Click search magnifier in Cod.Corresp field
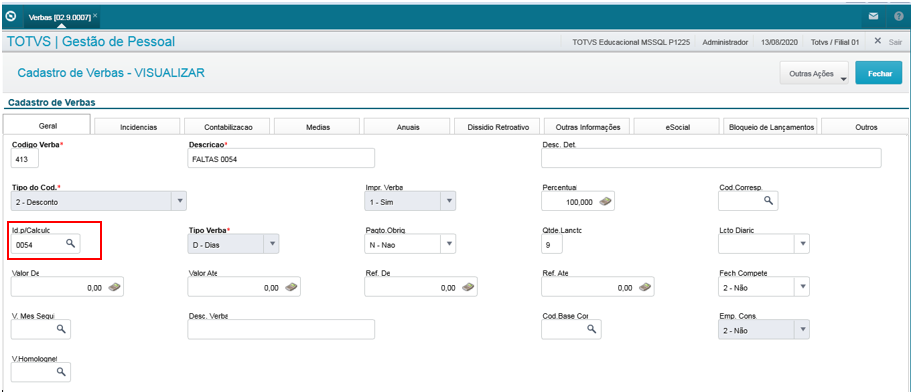This screenshot has height=392, width=915. 769,200
